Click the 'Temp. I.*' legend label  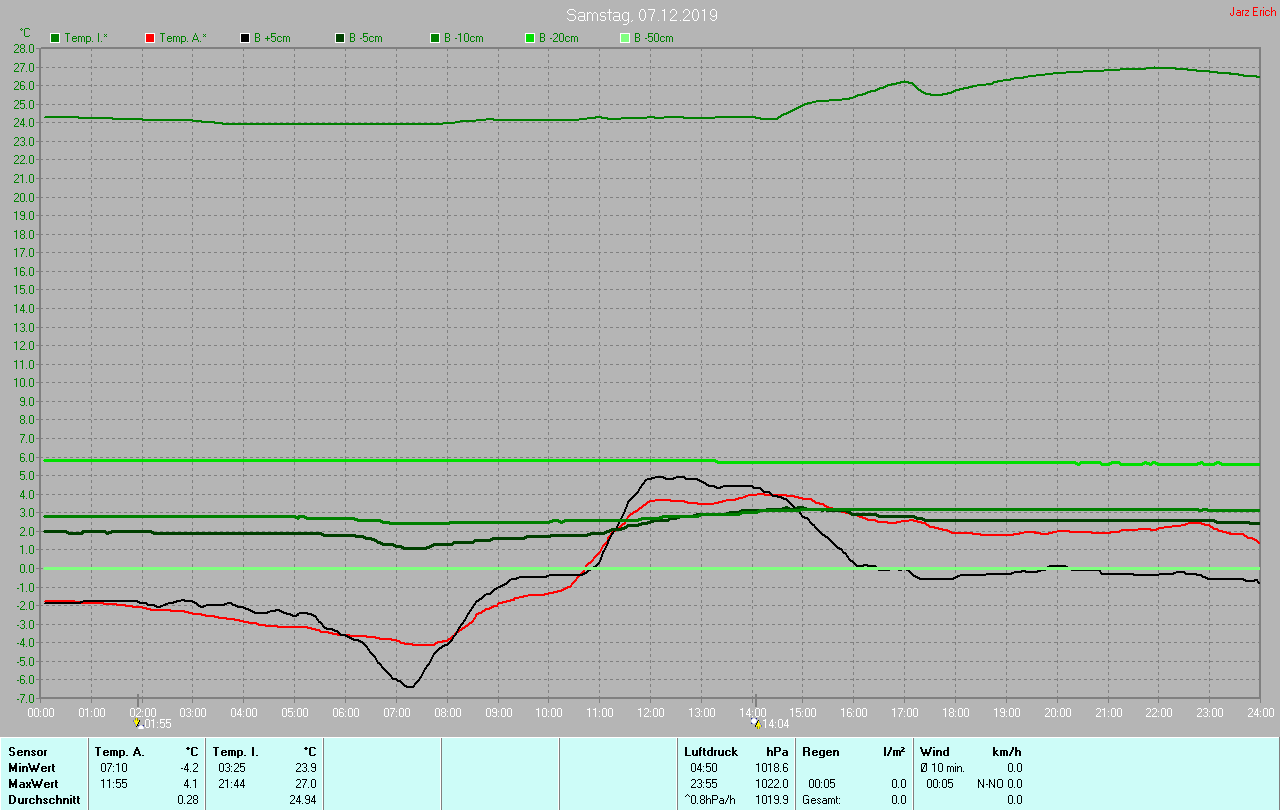pos(88,38)
